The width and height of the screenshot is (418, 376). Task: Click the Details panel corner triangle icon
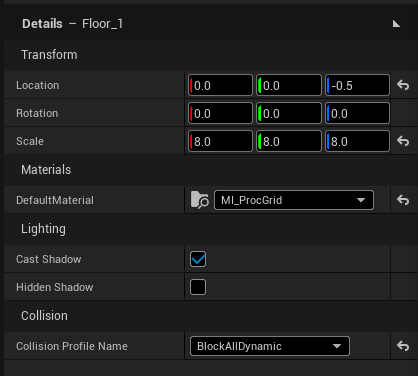tap(396, 24)
